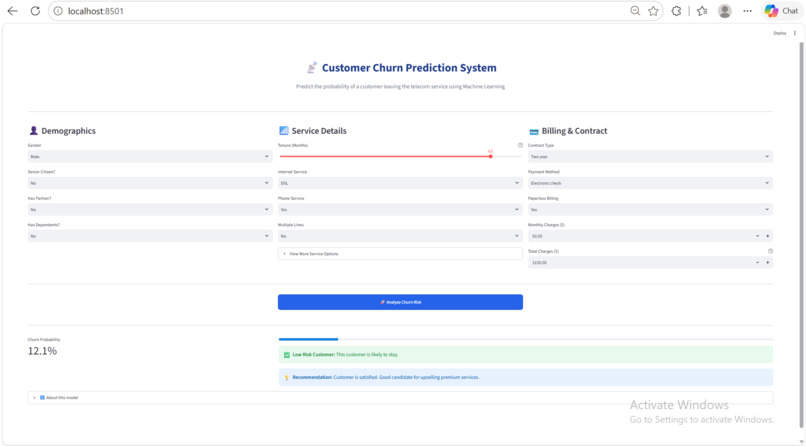This screenshot has height=447, width=806.
Task: Open the Senior Citizen? dropdown
Action: pos(150,183)
